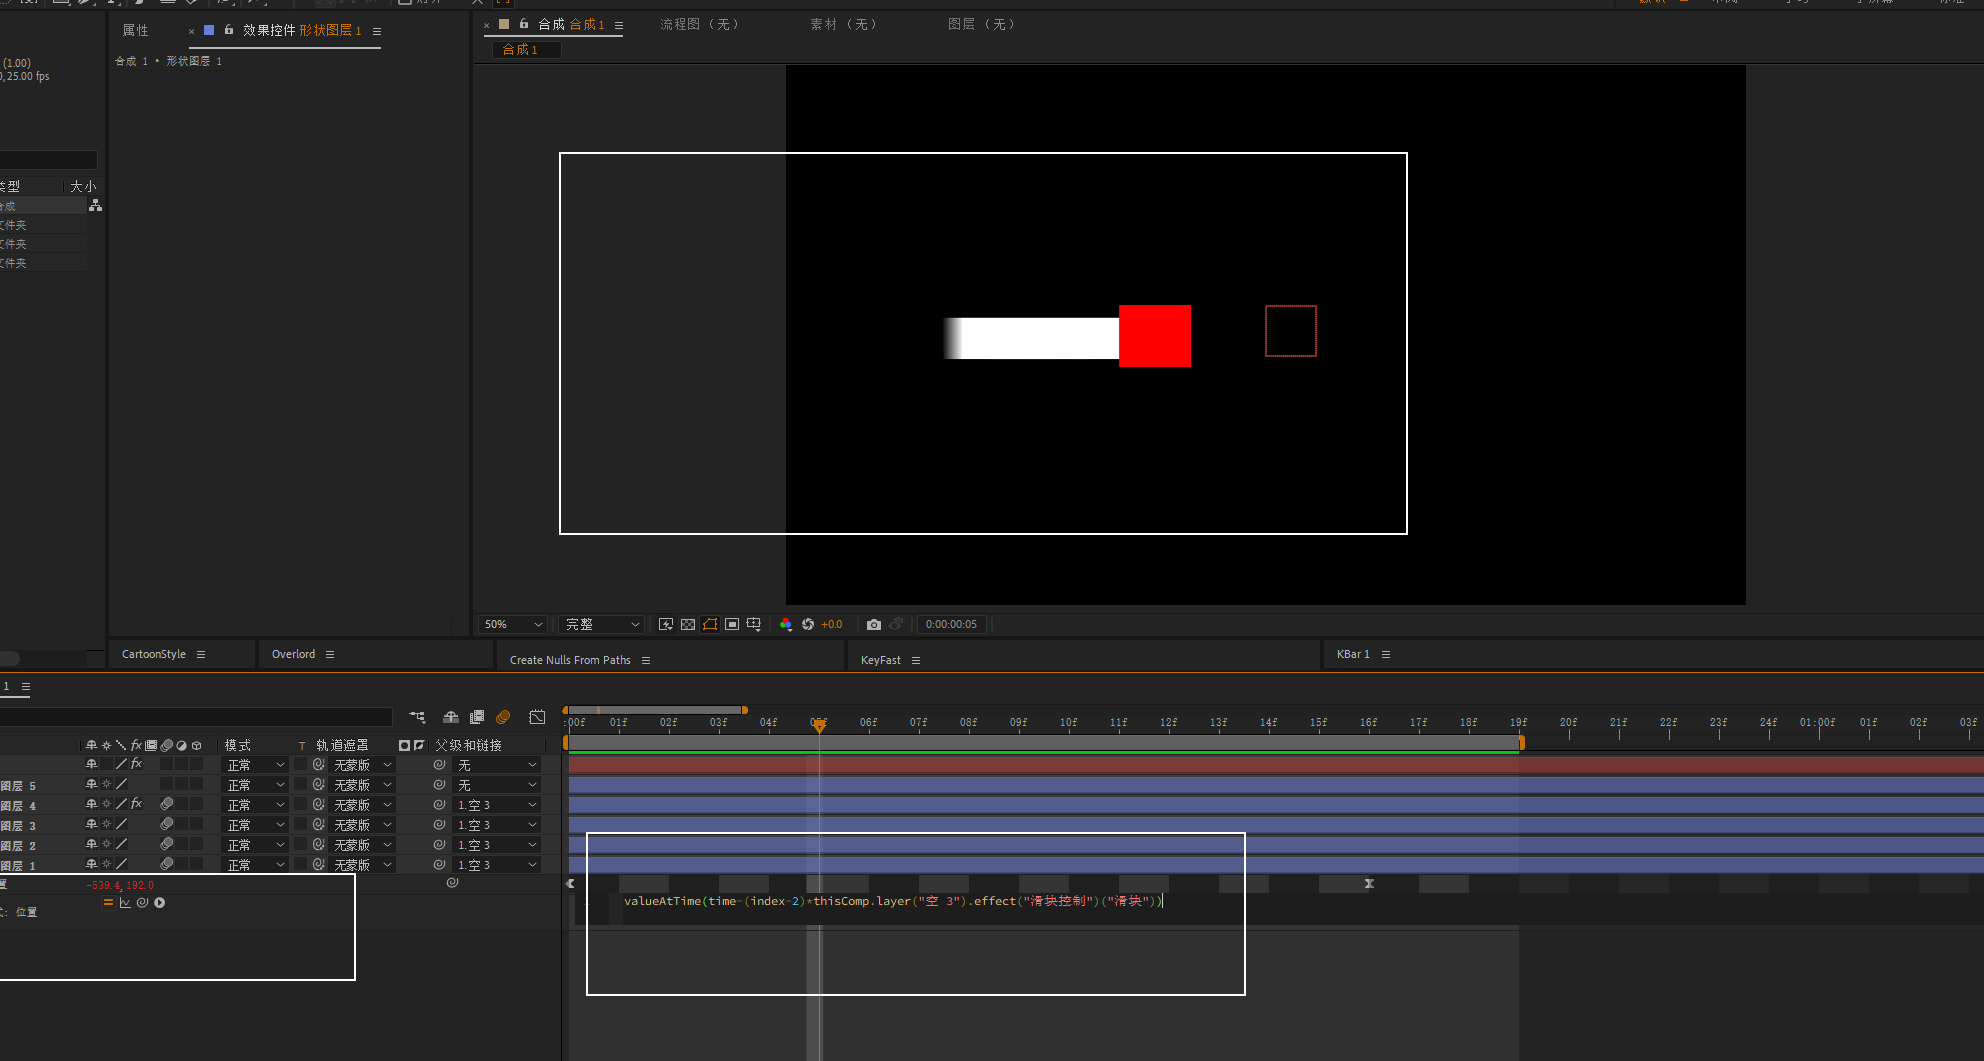1984x1061 pixels.
Task: Toggle the equals sign to enable the expression
Action: click(108, 903)
